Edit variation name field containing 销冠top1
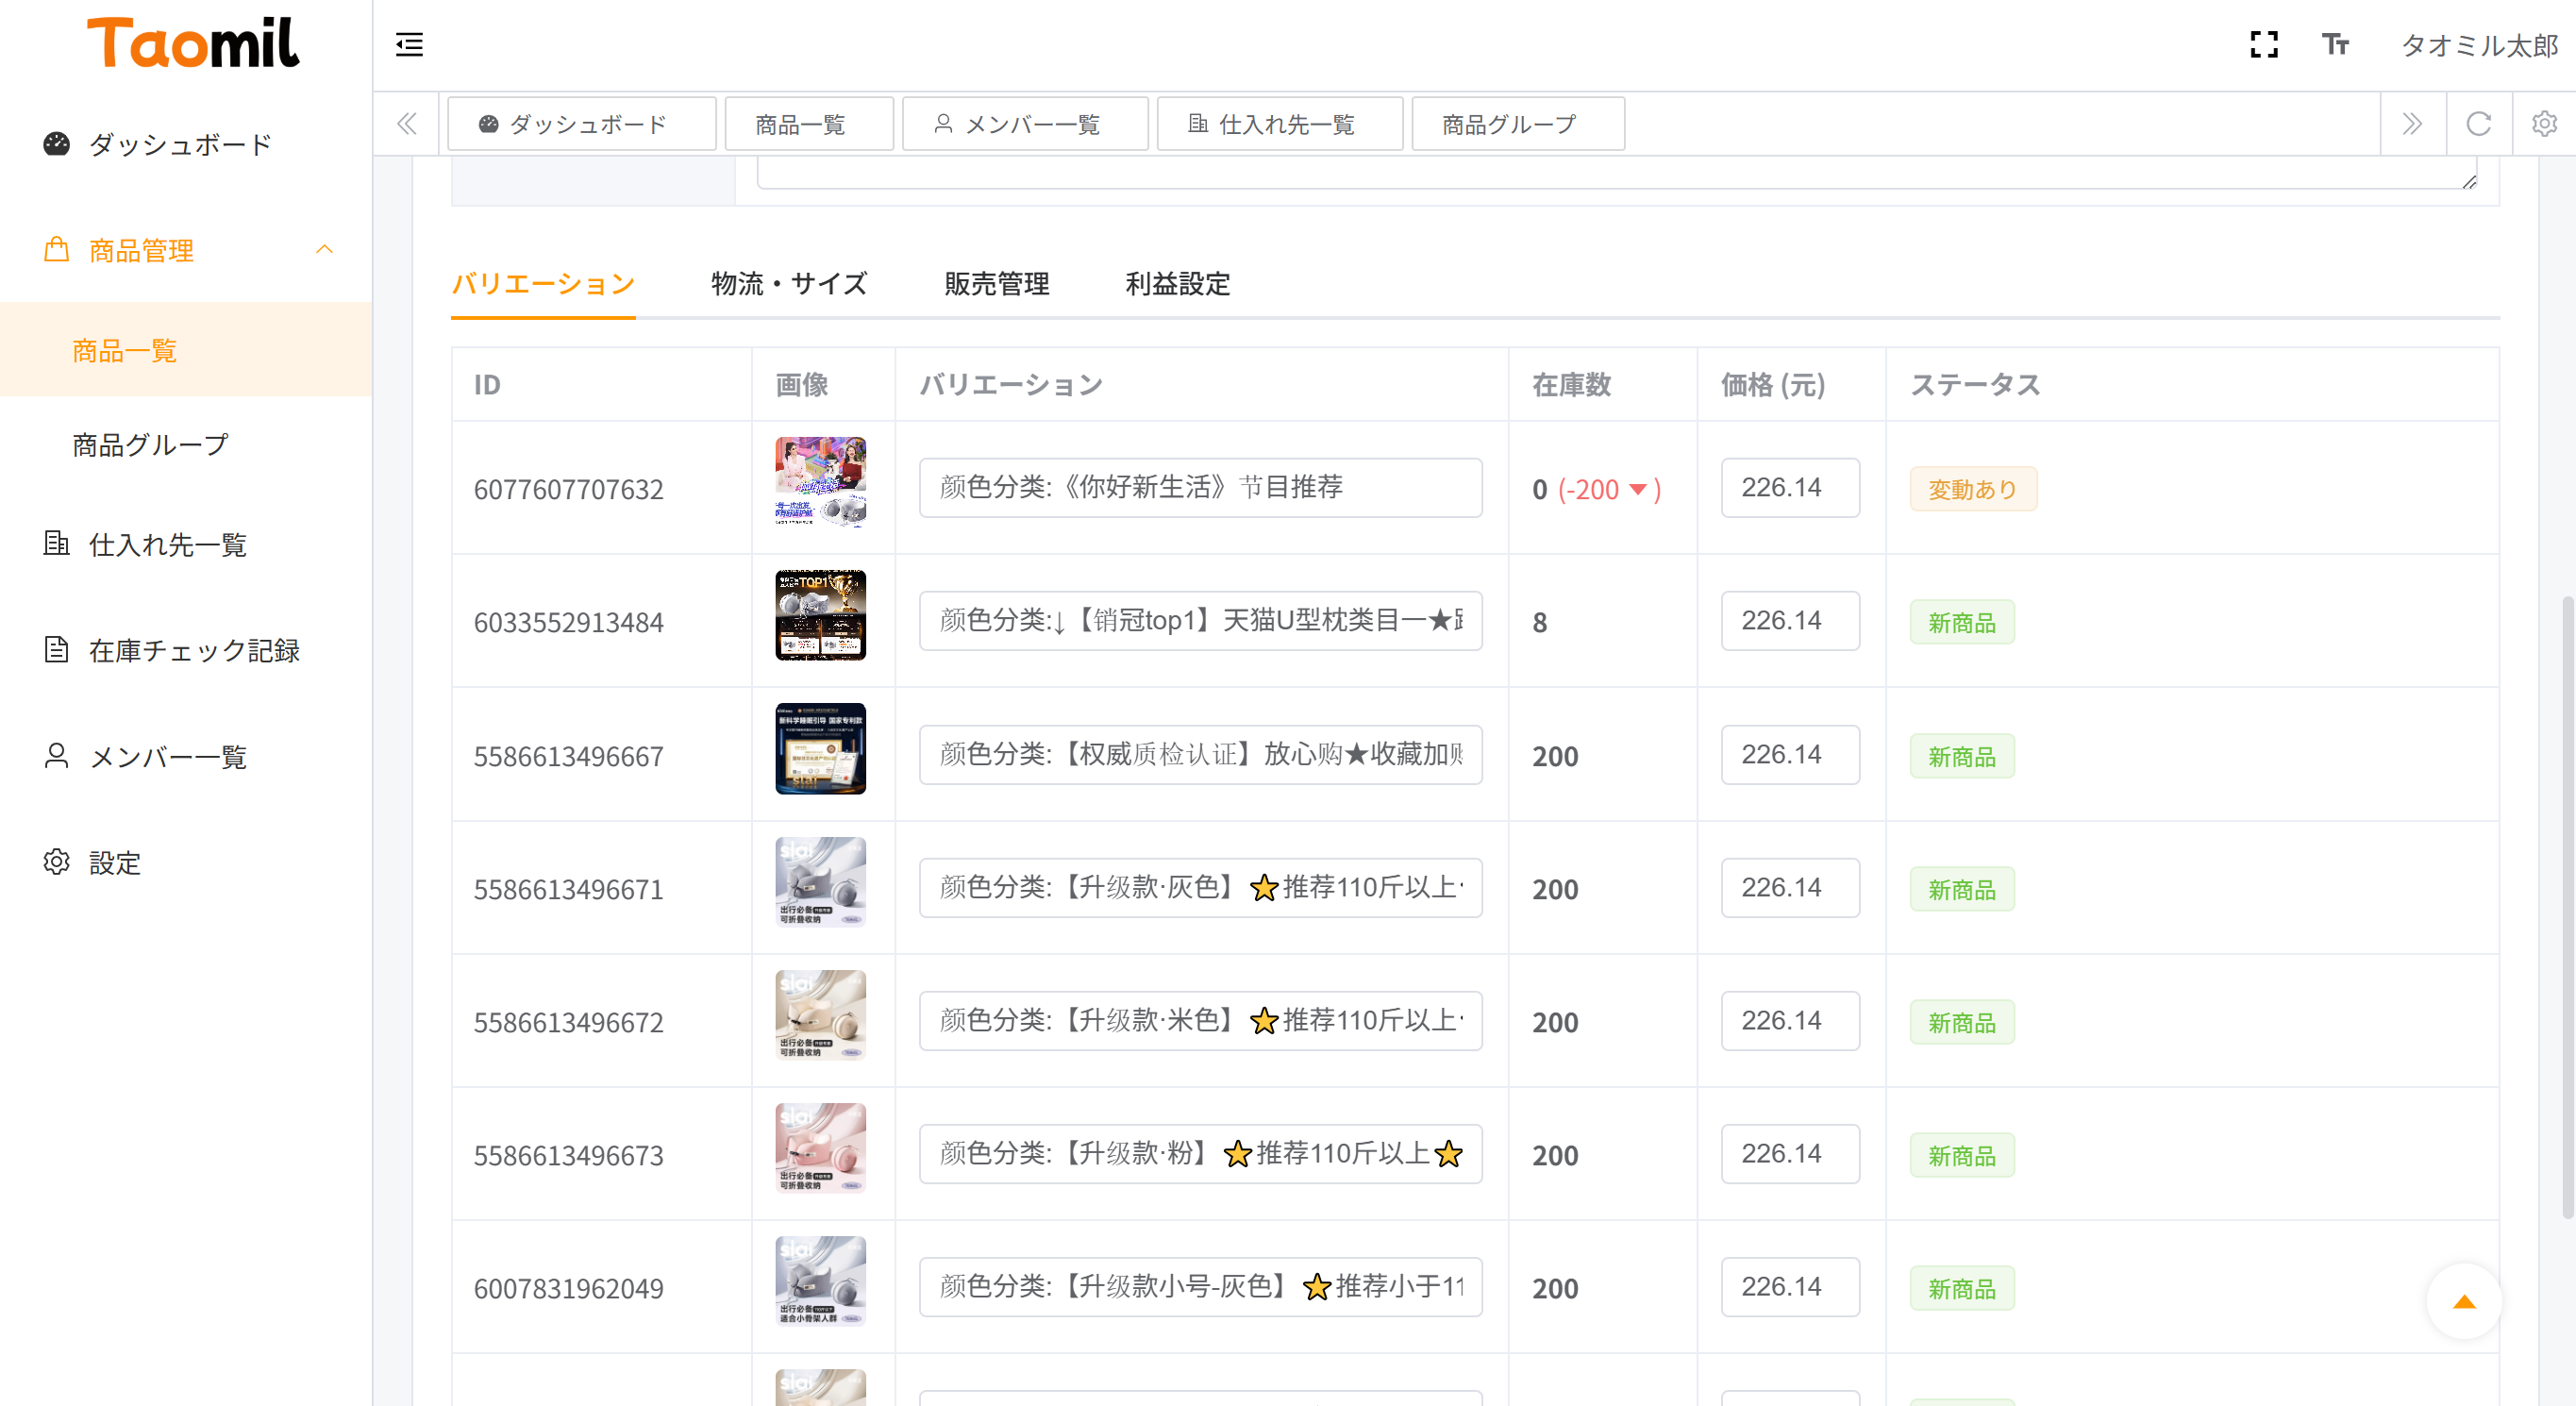This screenshot has height=1406, width=2576. (x=1200, y=620)
